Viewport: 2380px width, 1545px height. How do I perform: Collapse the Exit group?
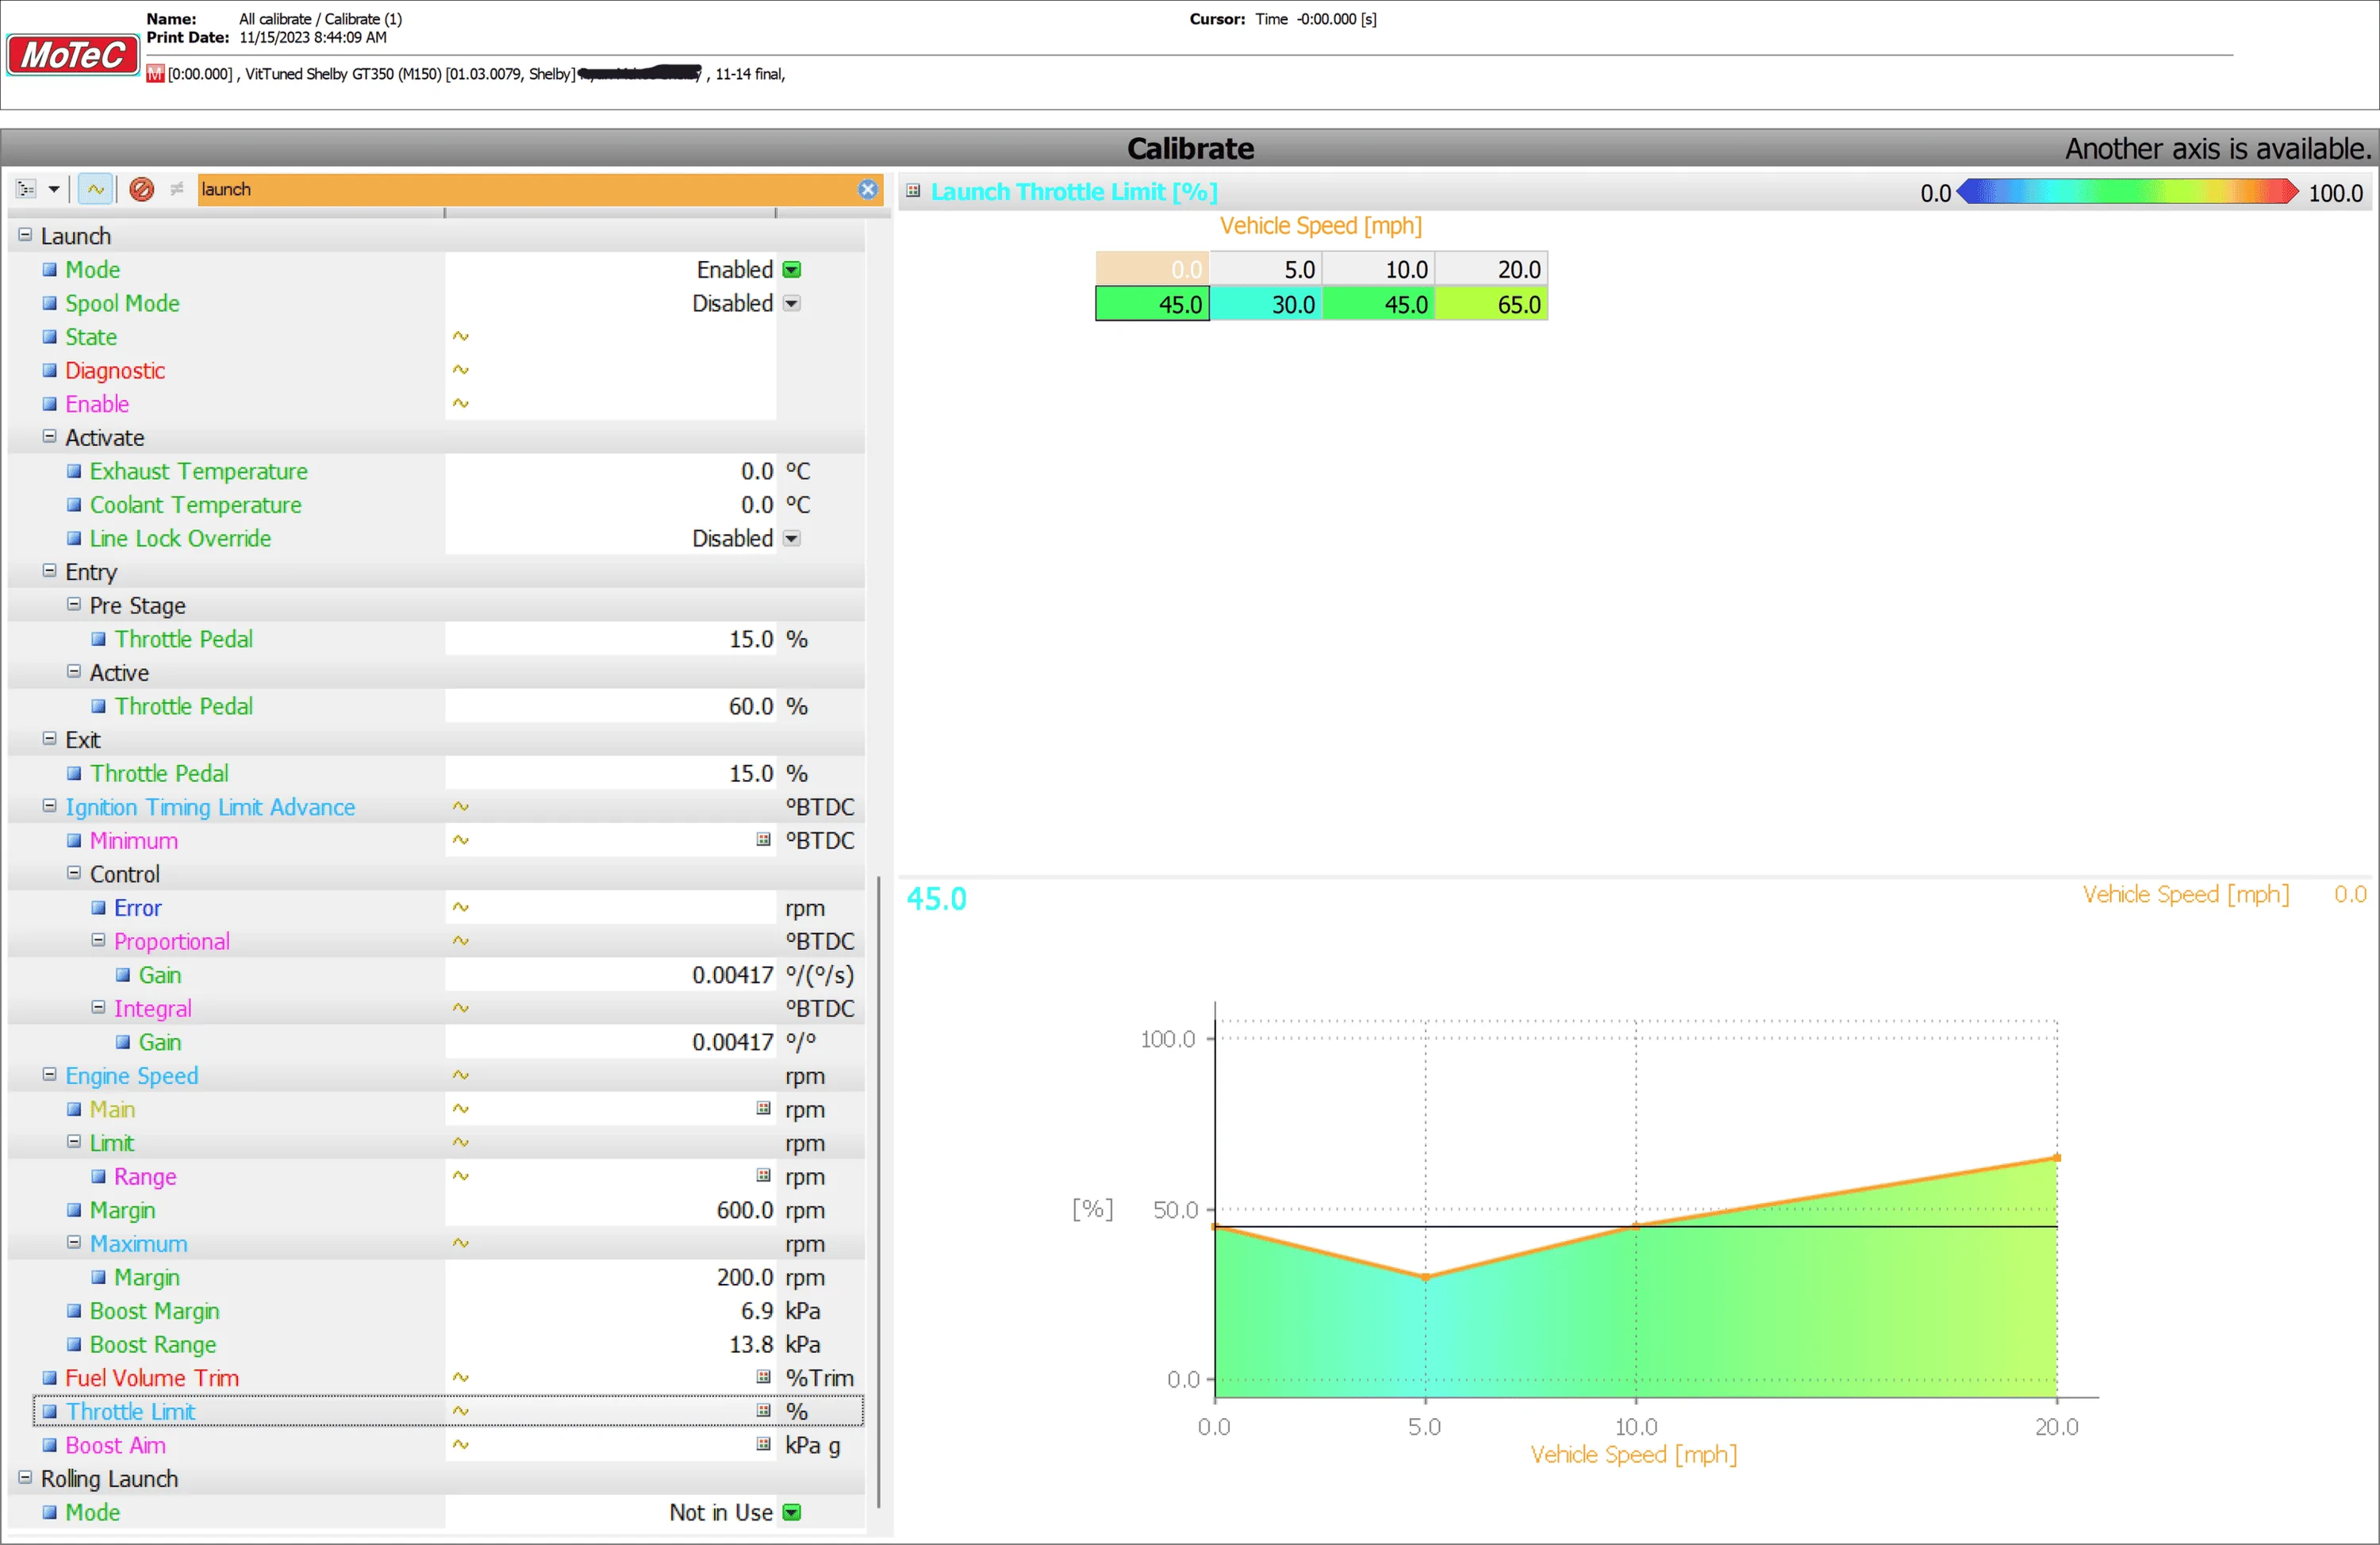click(49, 738)
